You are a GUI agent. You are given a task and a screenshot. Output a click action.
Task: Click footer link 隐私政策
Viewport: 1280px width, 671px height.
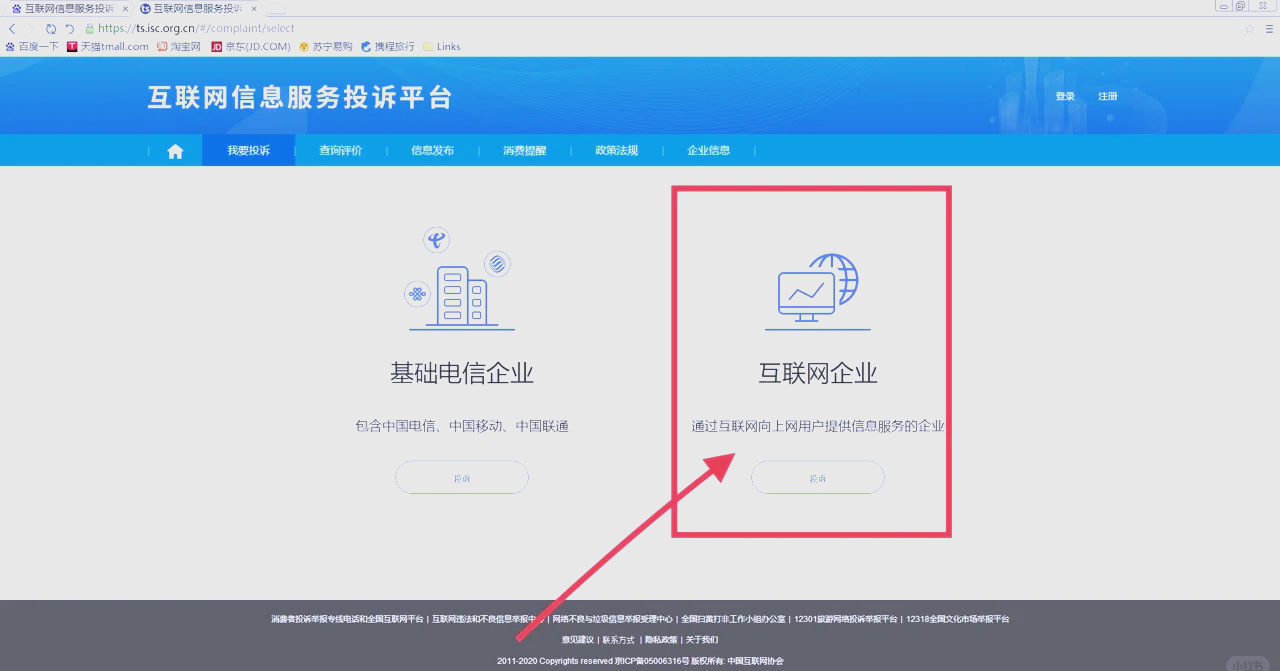point(661,640)
